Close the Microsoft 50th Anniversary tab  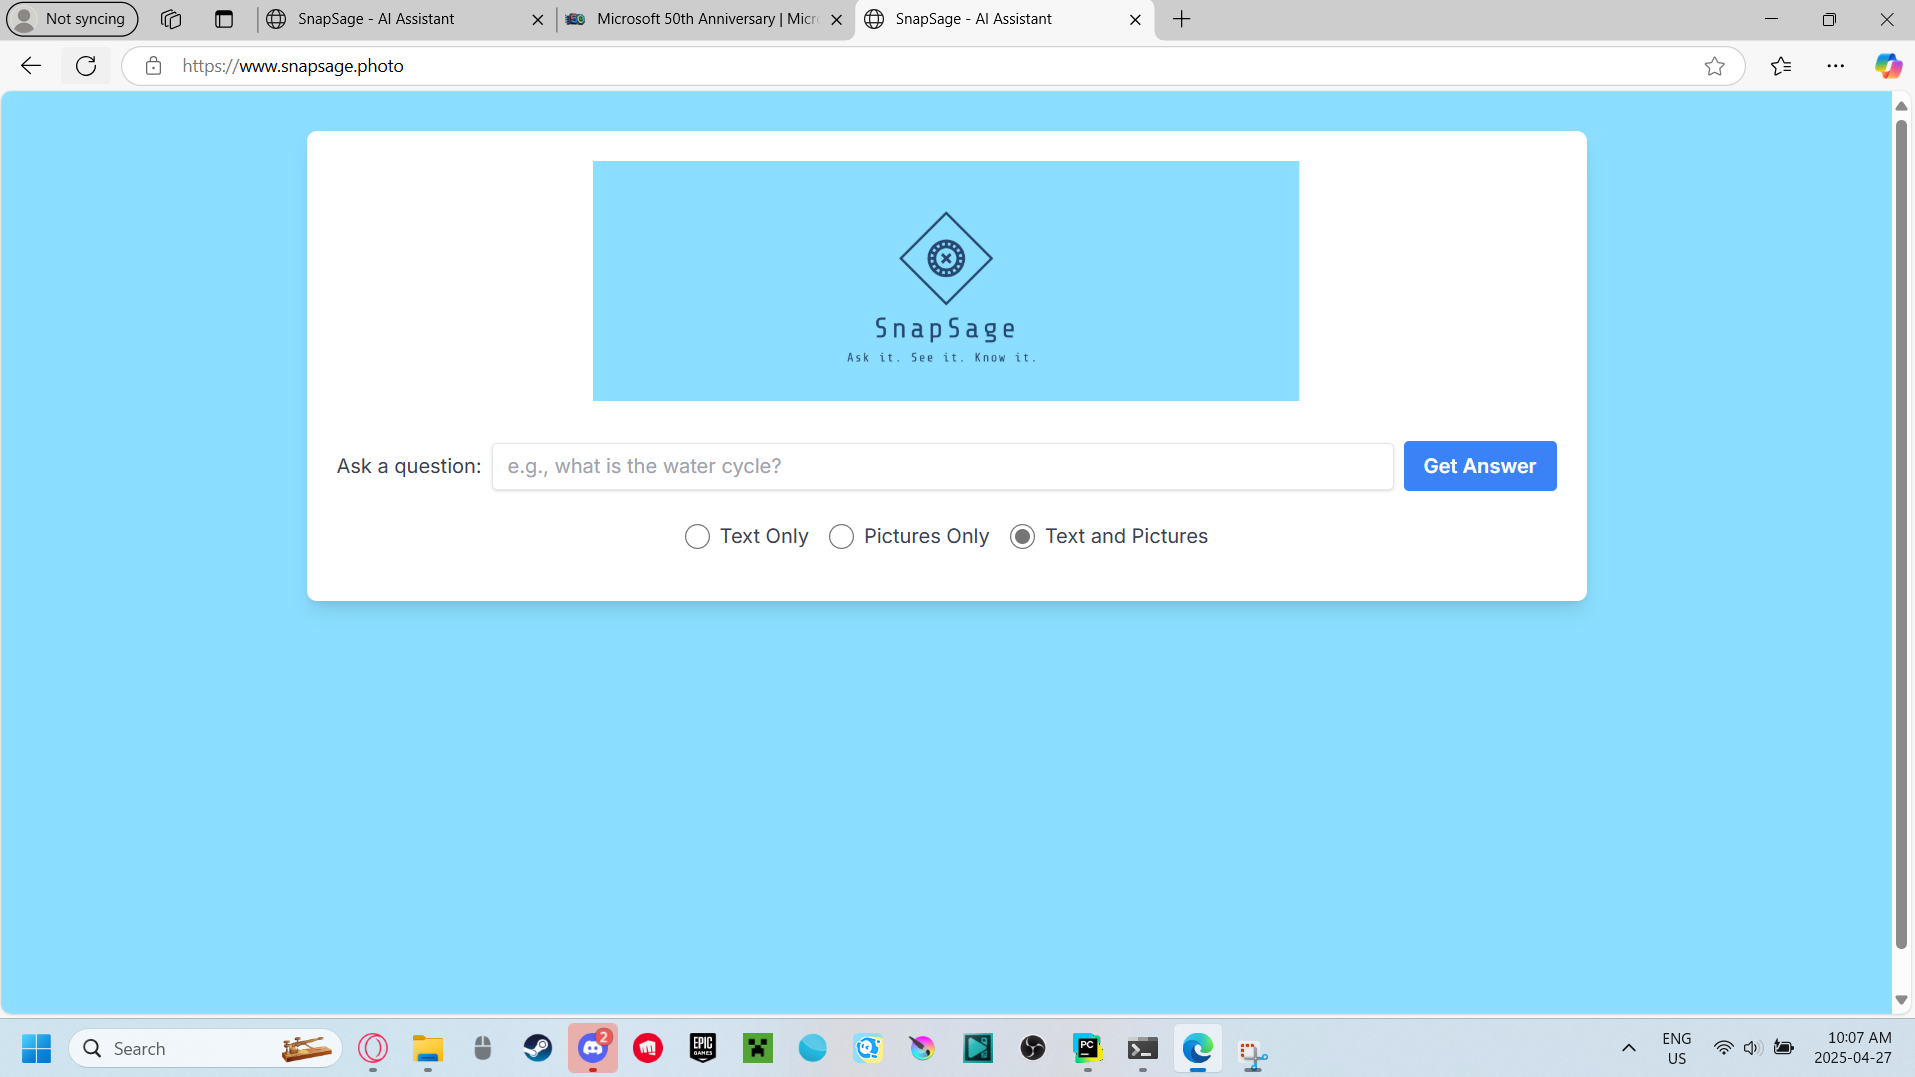(837, 19)
